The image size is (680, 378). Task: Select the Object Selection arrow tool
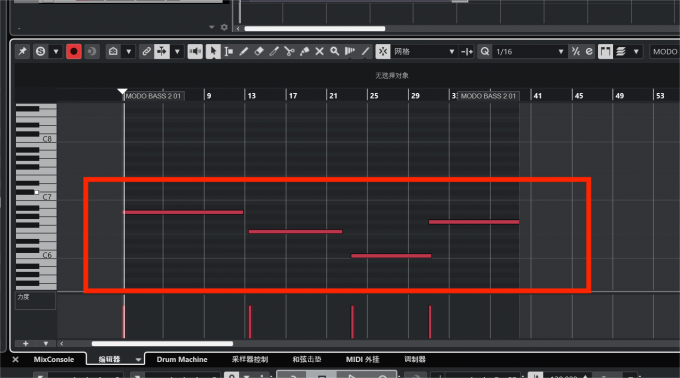click(213, 52)
